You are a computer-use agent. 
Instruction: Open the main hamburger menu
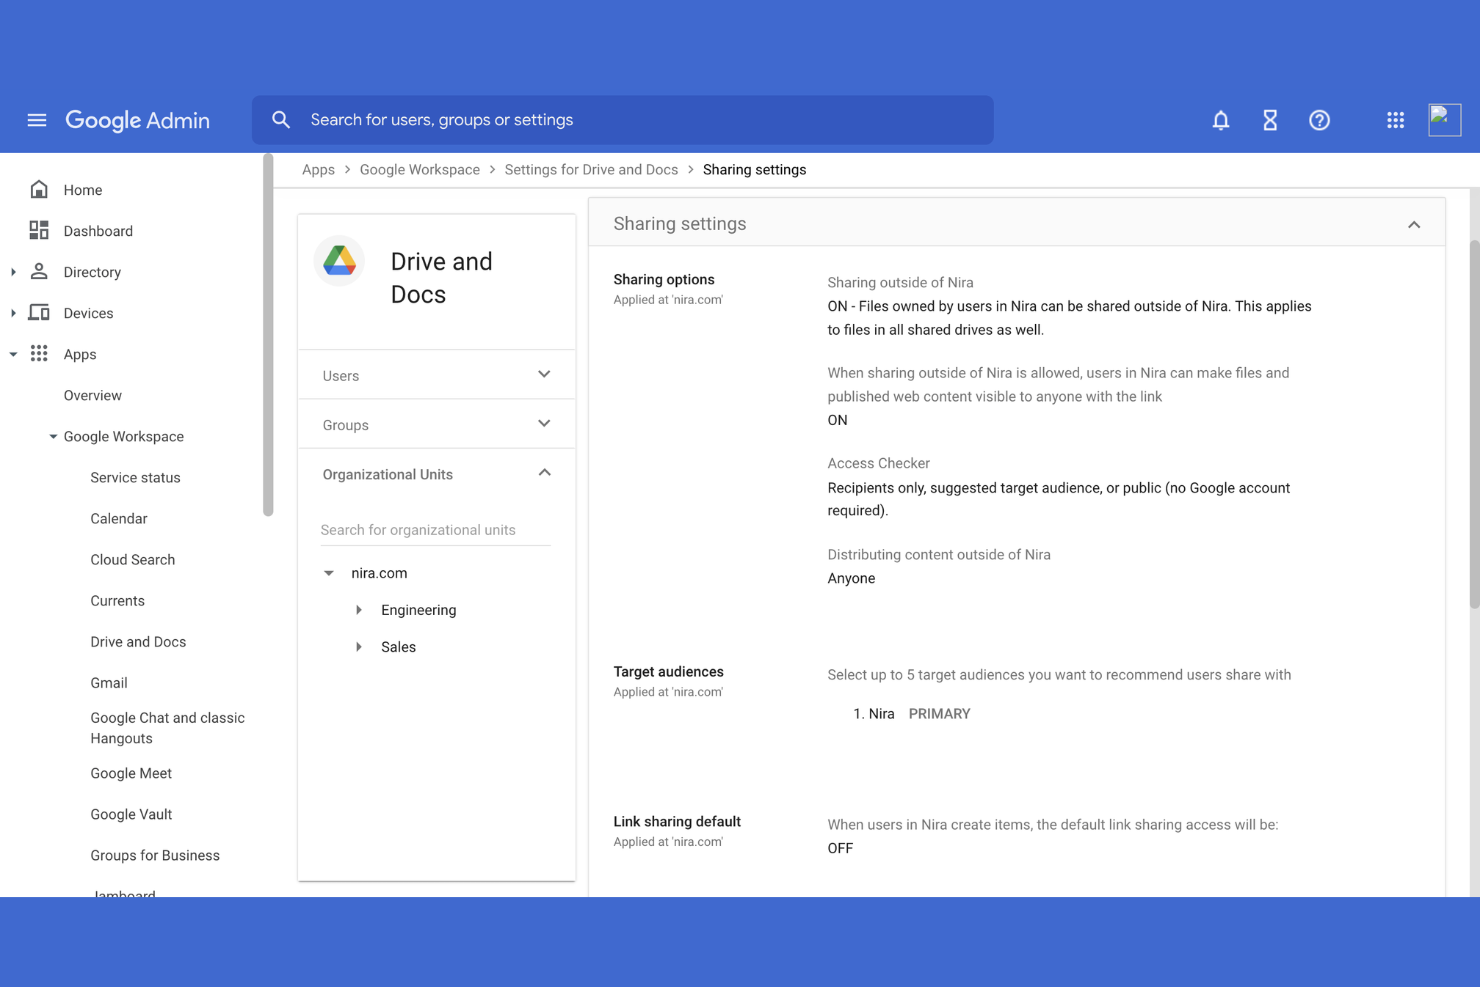pos(37,120)
